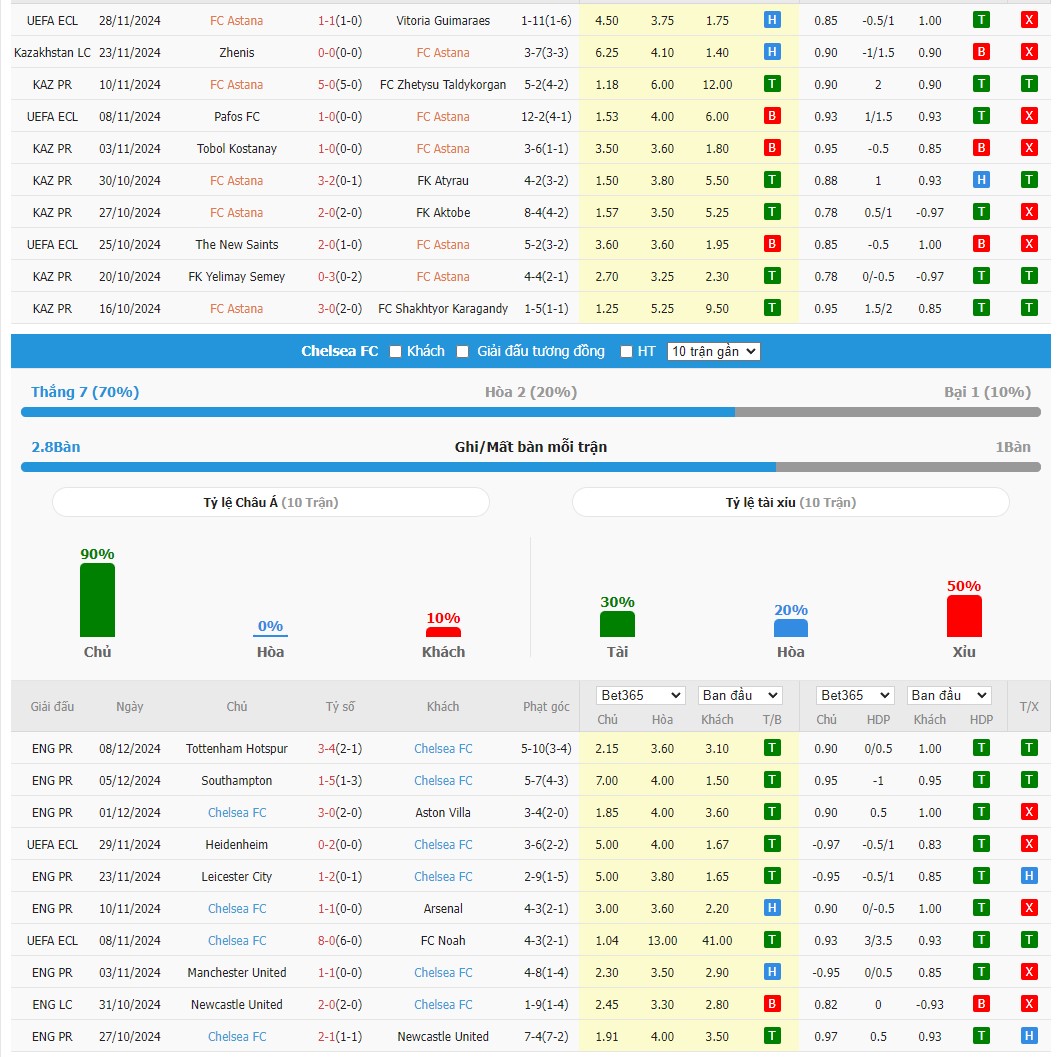Click the 3-4(2-1) score in the Tottenham Hotspur row
The image size is (1061, 1057).
(340, 748)
